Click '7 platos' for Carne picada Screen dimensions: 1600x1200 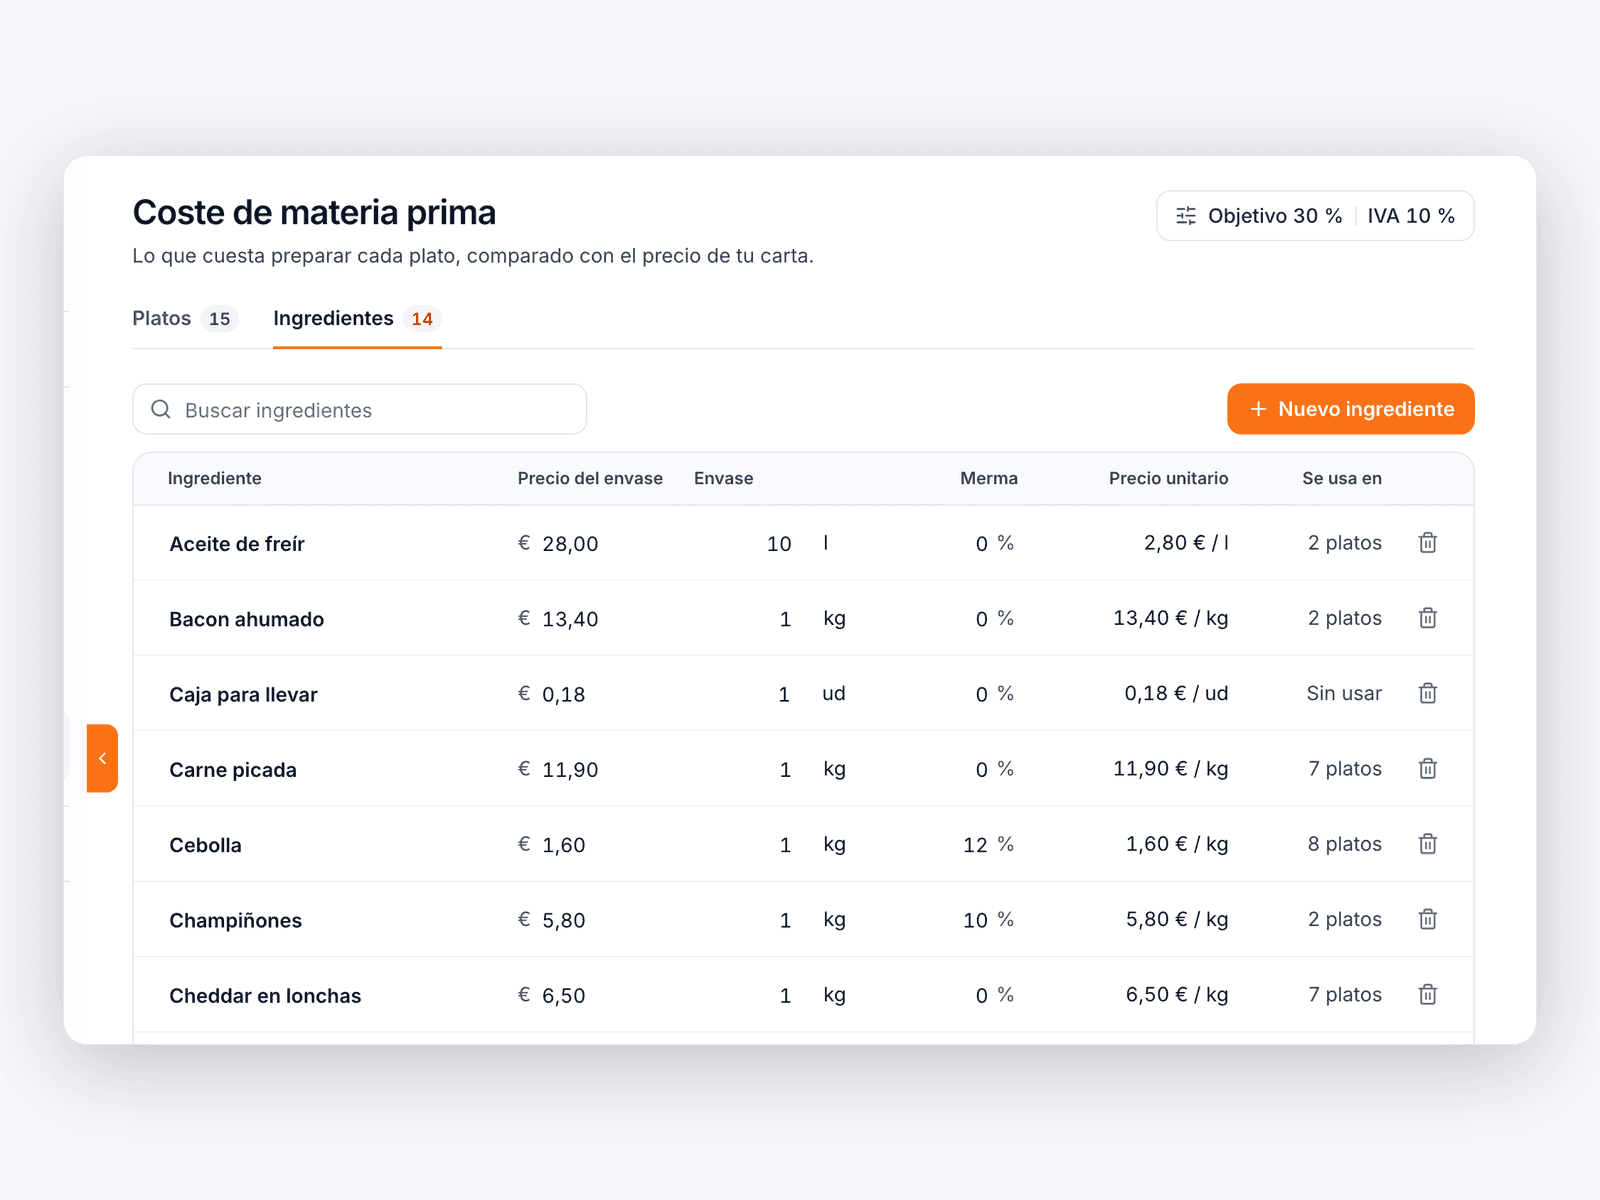[1345, 769]
